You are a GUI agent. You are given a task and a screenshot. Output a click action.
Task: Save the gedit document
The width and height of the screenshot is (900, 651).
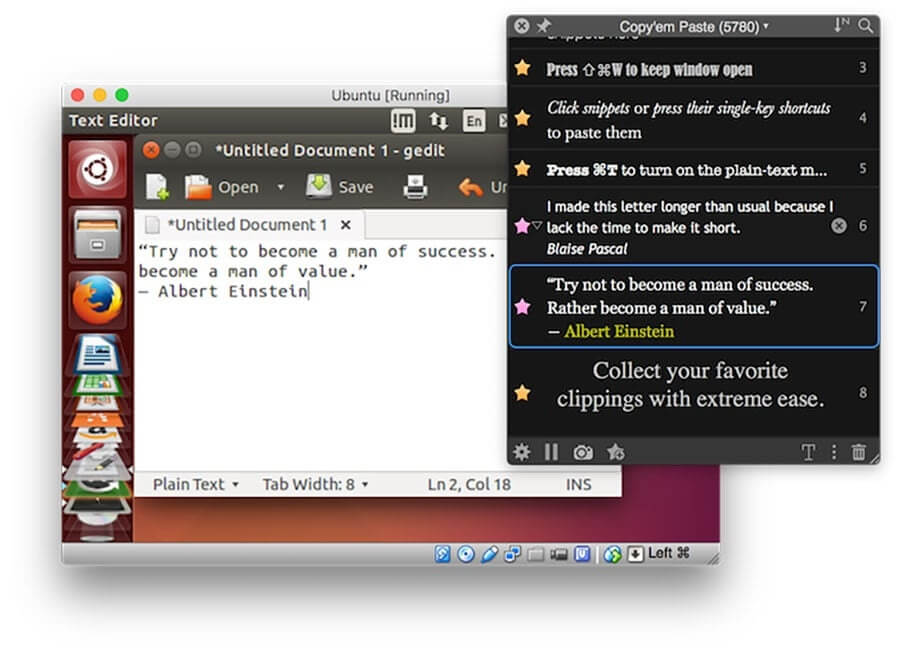(x=339, y=187)
